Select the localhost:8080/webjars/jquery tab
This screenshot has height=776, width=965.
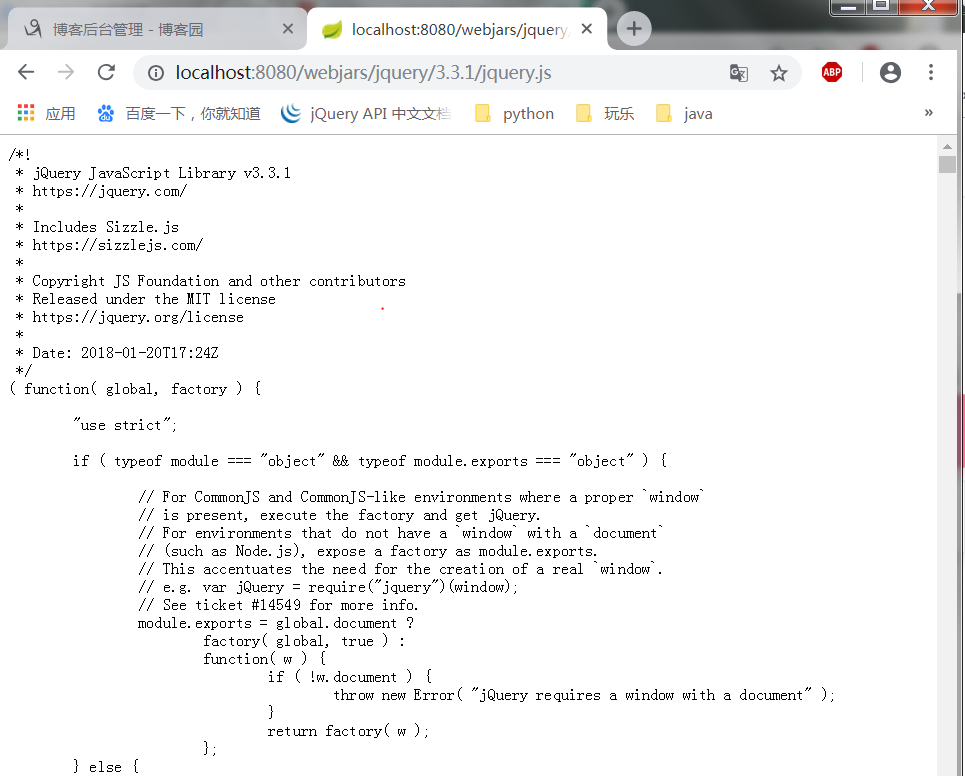tap(455, 29)
